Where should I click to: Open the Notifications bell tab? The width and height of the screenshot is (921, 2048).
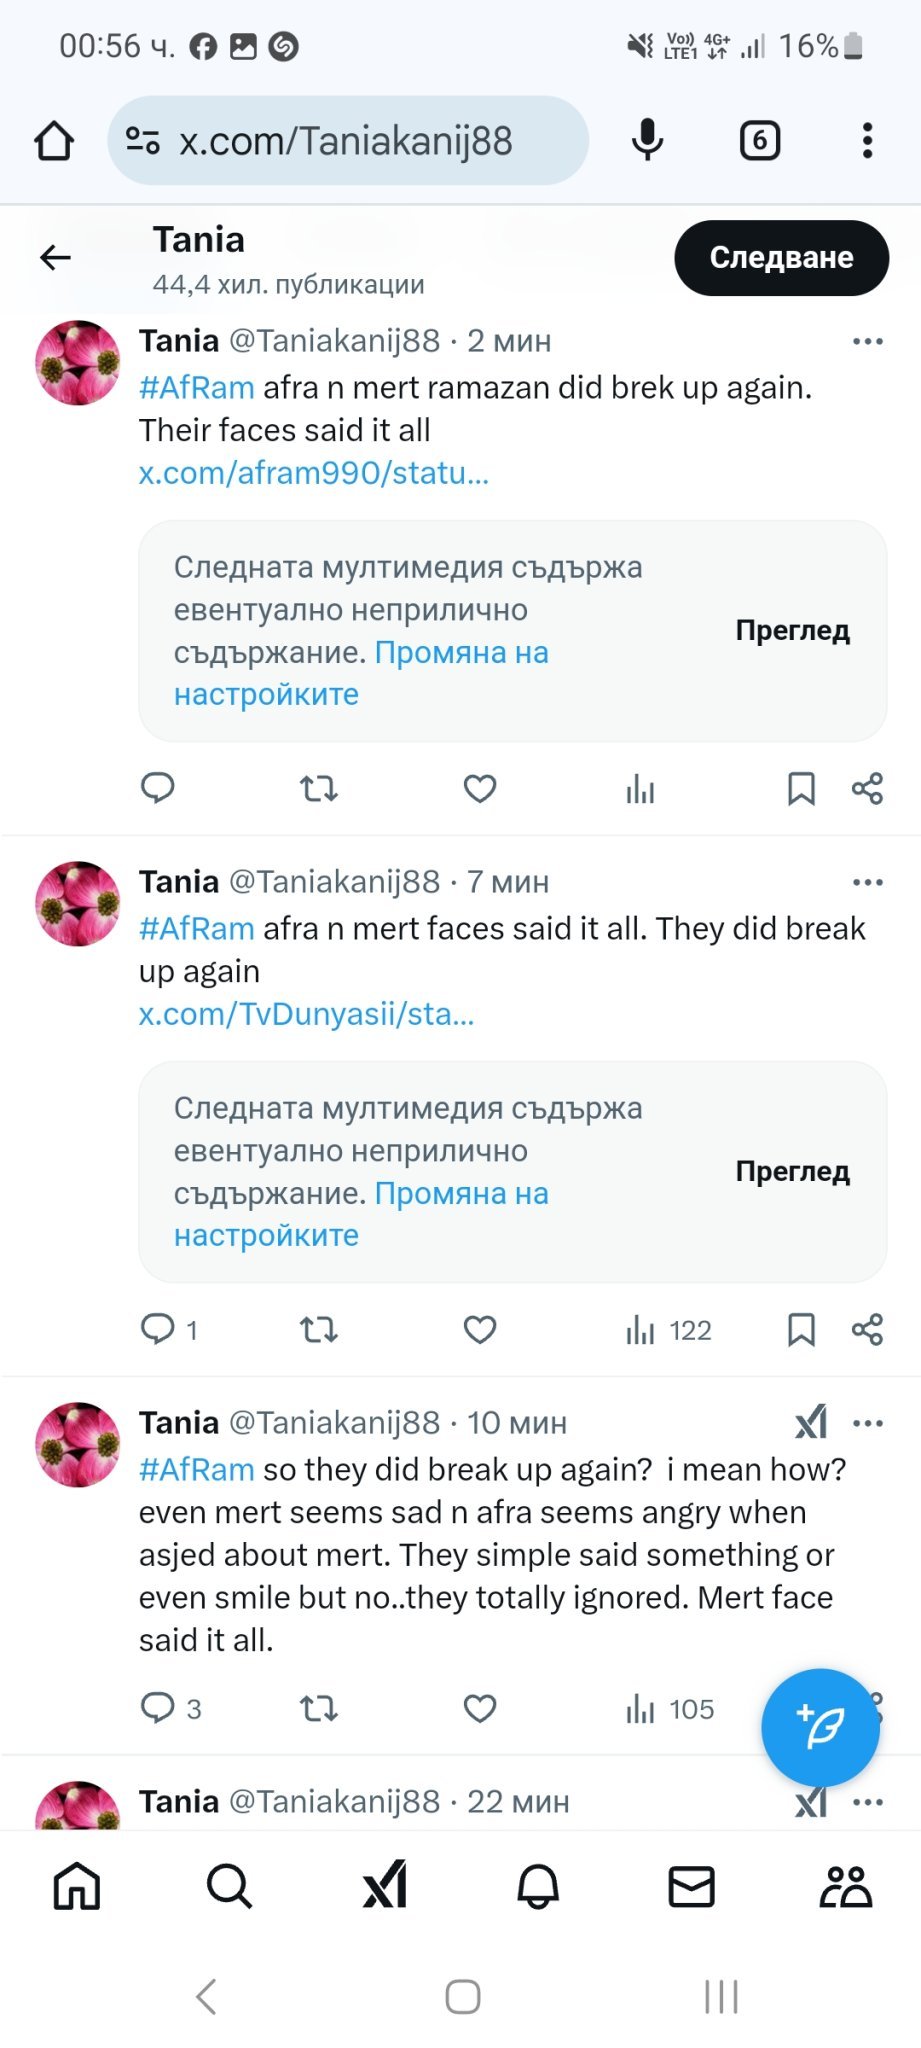[x=538, y=1887]
